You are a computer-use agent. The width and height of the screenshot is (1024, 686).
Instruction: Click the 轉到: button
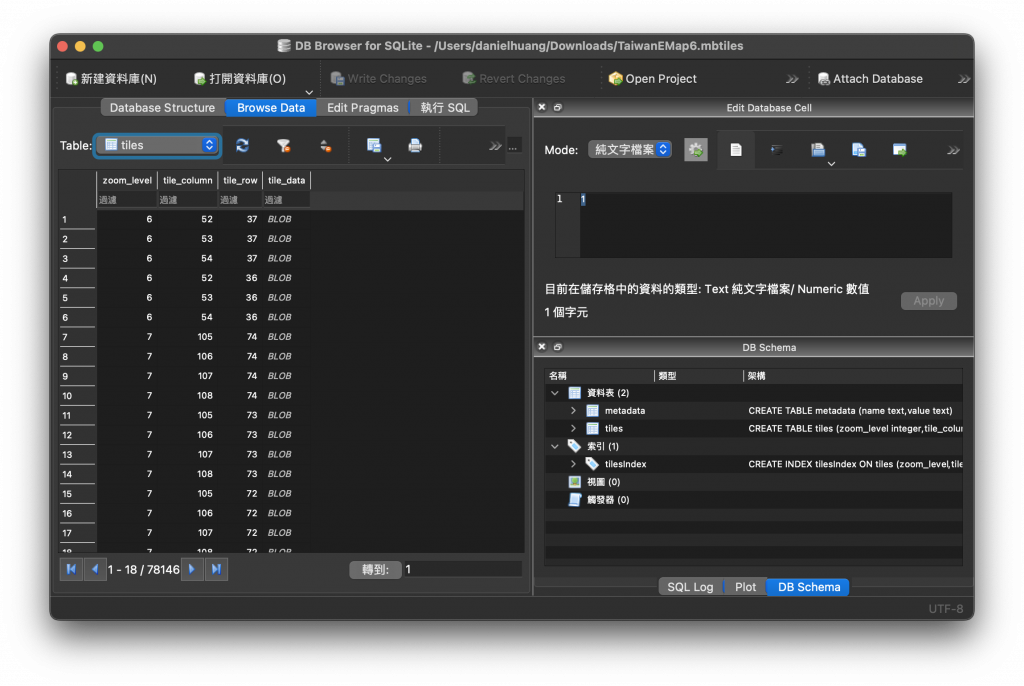[x=376, y=569]
